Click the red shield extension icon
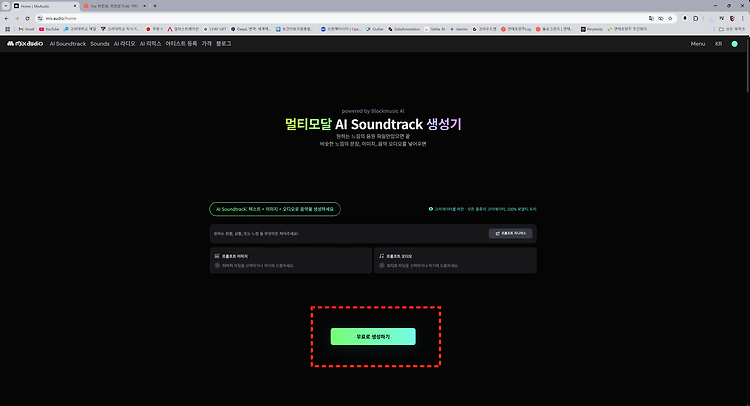Screen dimensions: 750x406 732,18
